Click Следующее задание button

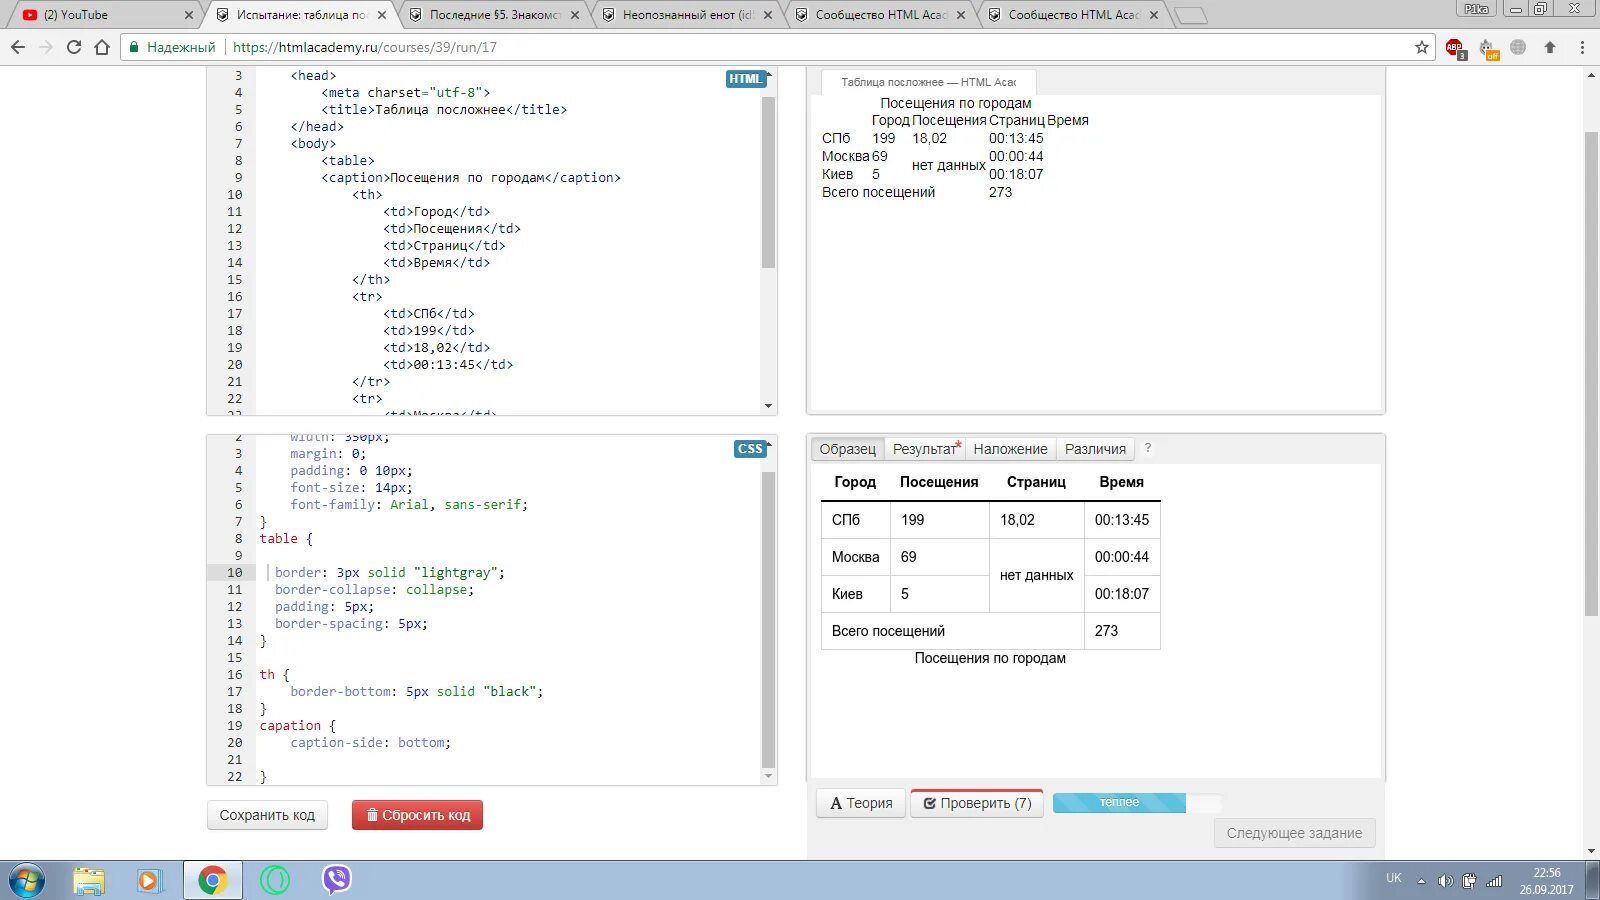point(1294,833)
